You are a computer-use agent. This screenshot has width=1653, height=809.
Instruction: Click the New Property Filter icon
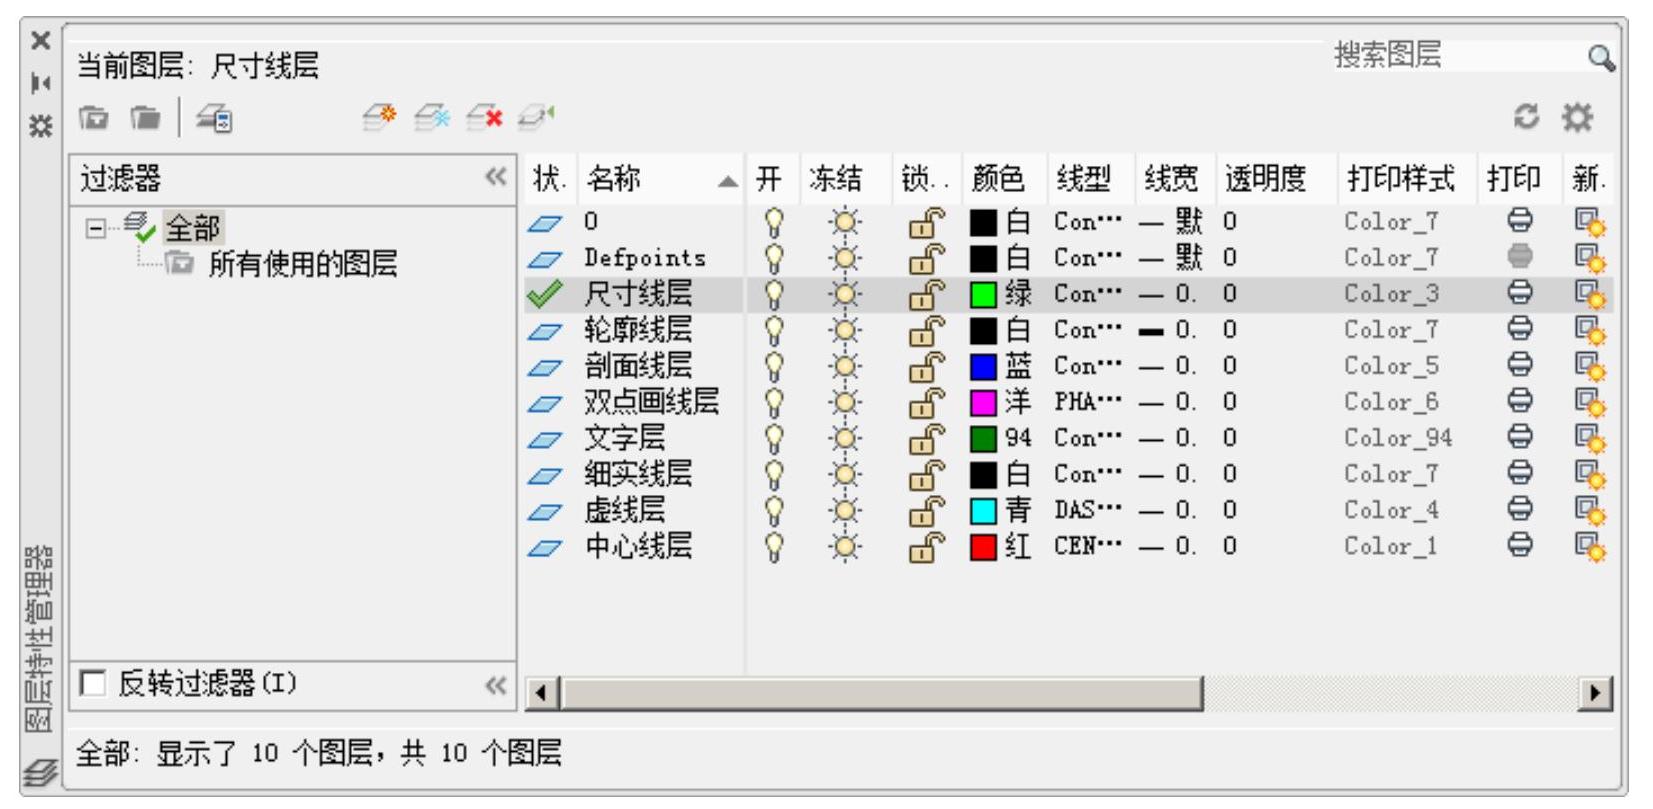94,118
